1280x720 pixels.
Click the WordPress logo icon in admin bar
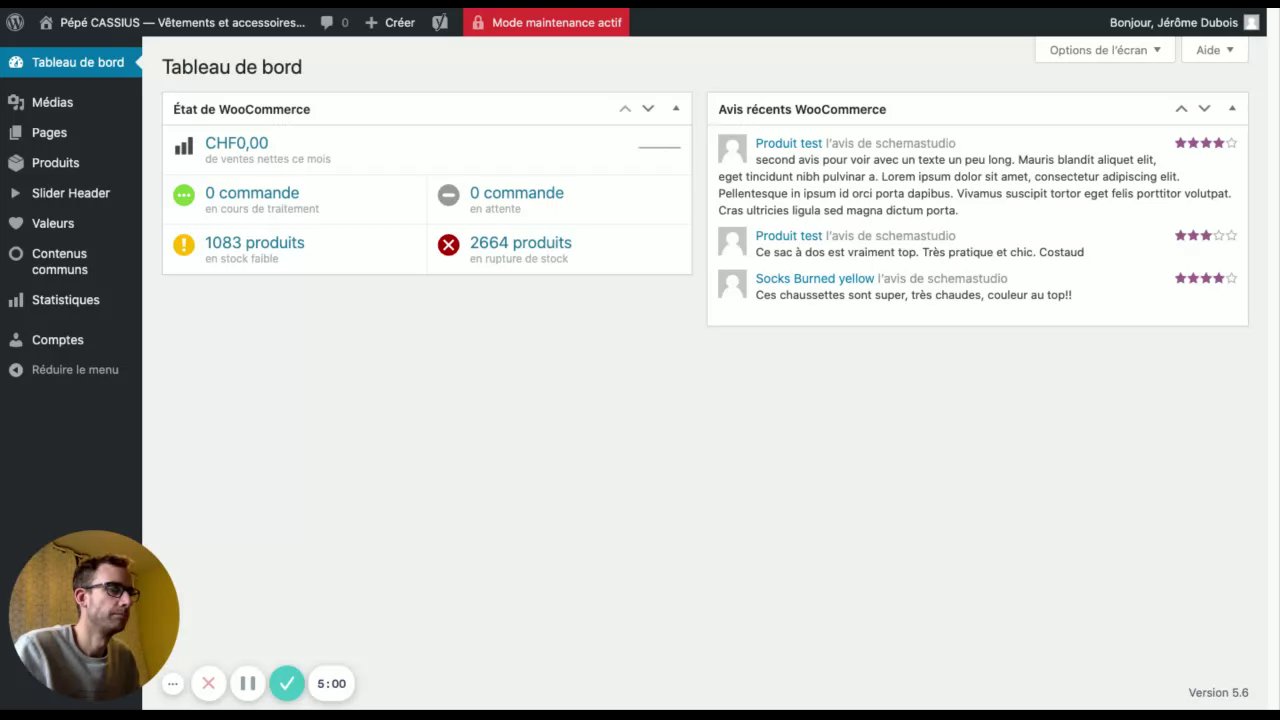(x=15, y=22)
